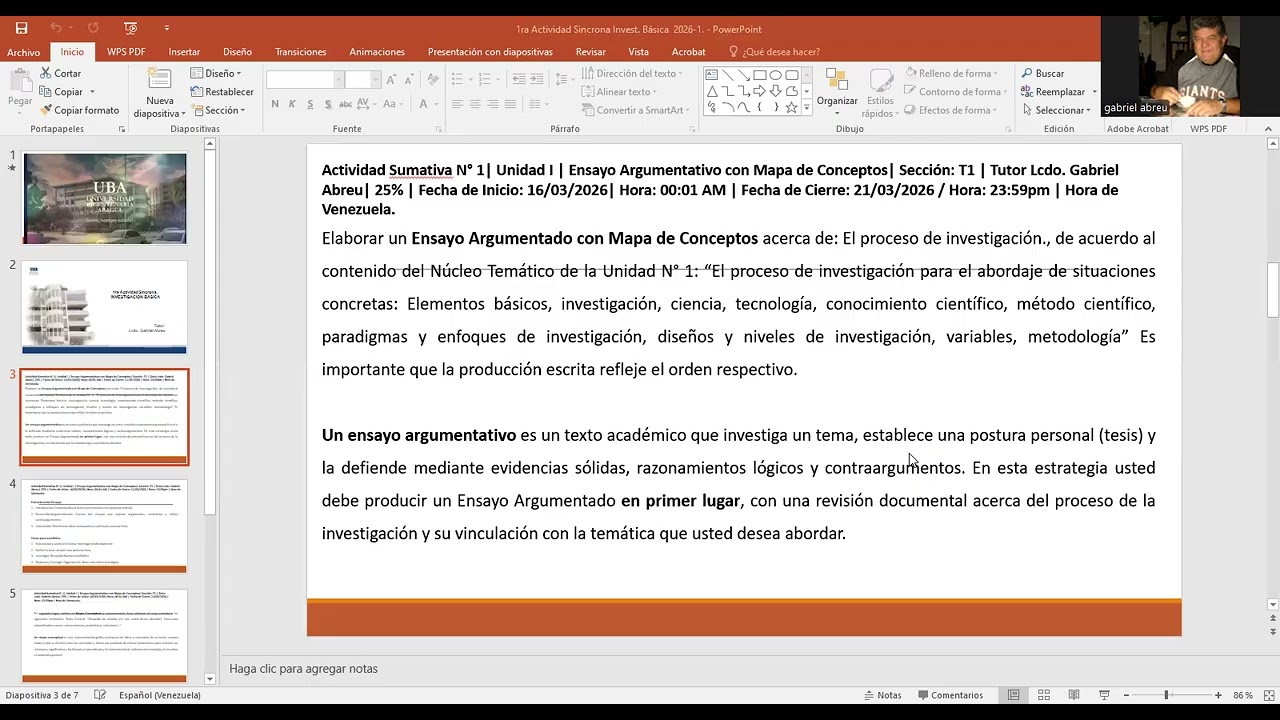Click the Save icon in title bar
This screenshot has height=720, width=1280.
click(x=22, y=28)
